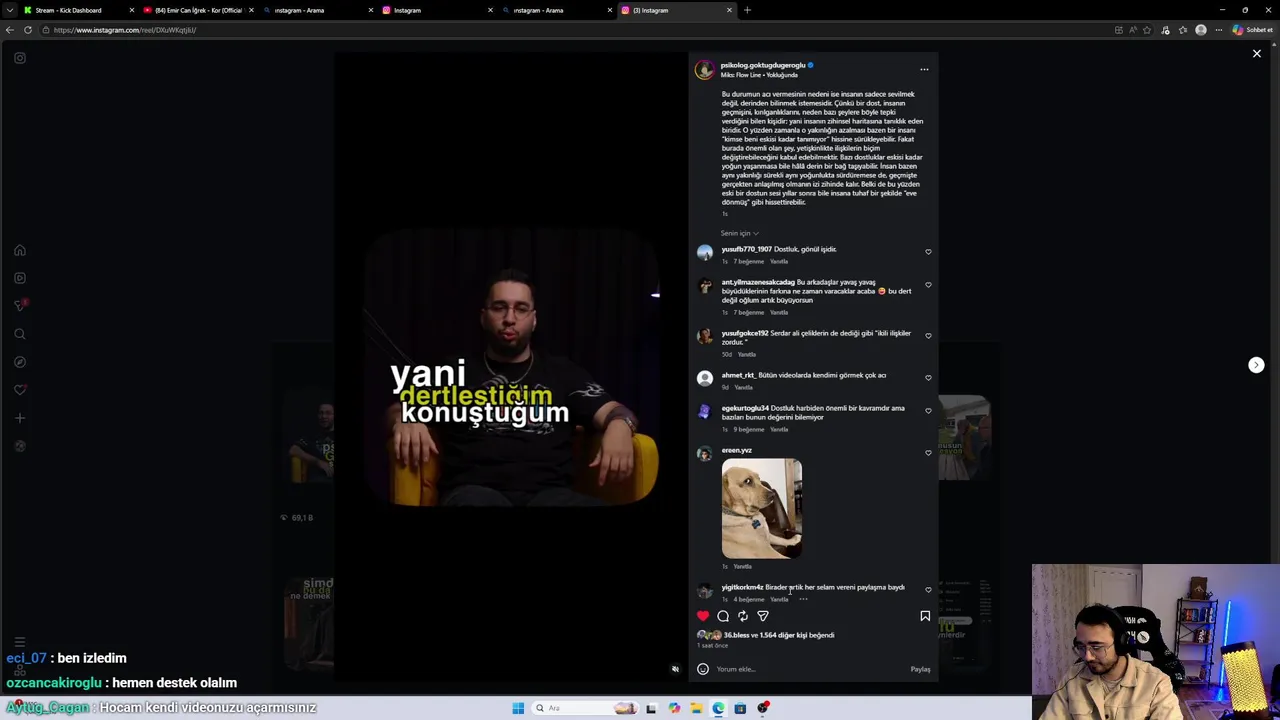The image size is (1280, 720).
Task: Reply to yusufb770_1907's comment via Yanıtla
Action: (x=779, y=261)
